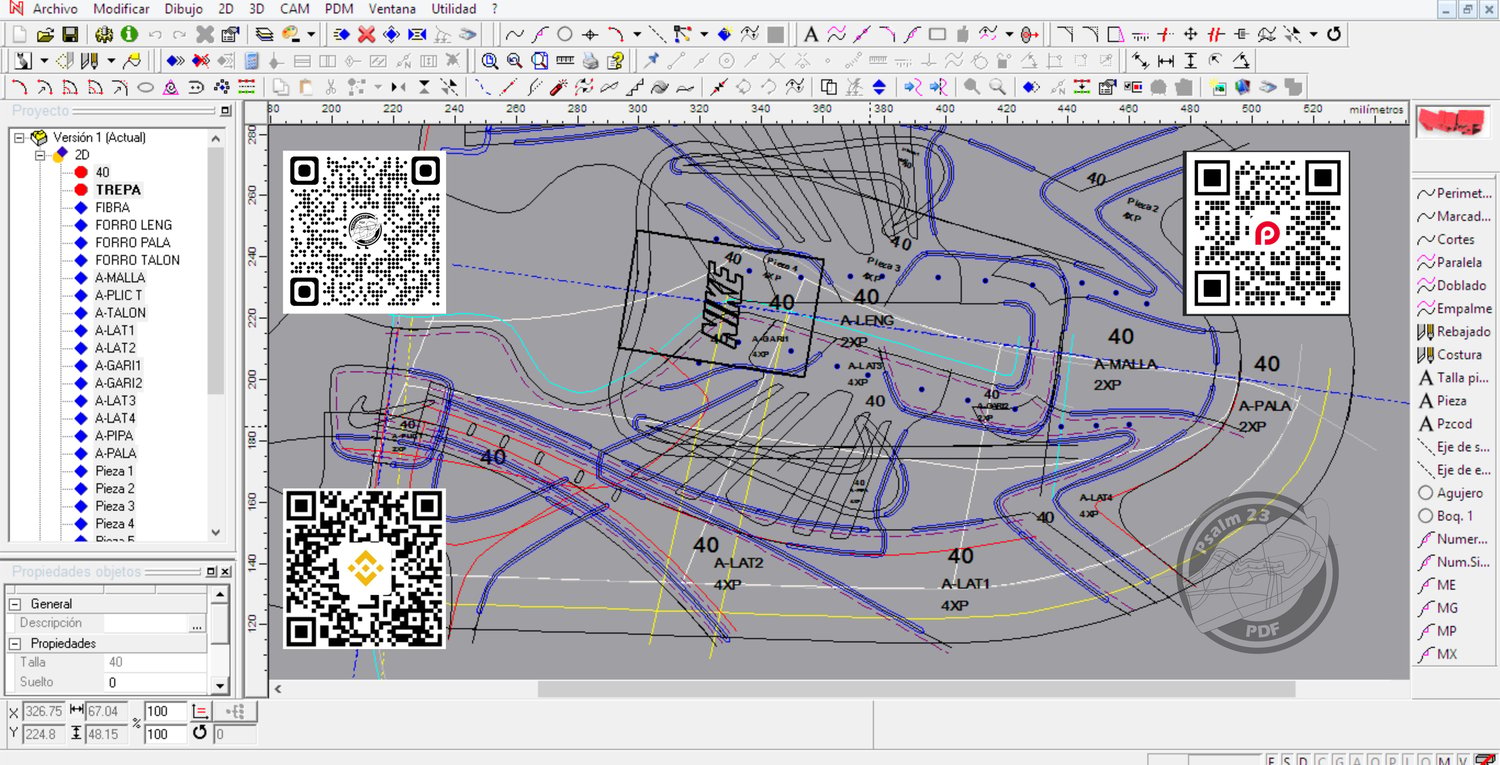Image resolution: width=1500 pixels, height=765 pixels.
Task: Click the red X delete icon in top toolbar
Action: [366, 34]
